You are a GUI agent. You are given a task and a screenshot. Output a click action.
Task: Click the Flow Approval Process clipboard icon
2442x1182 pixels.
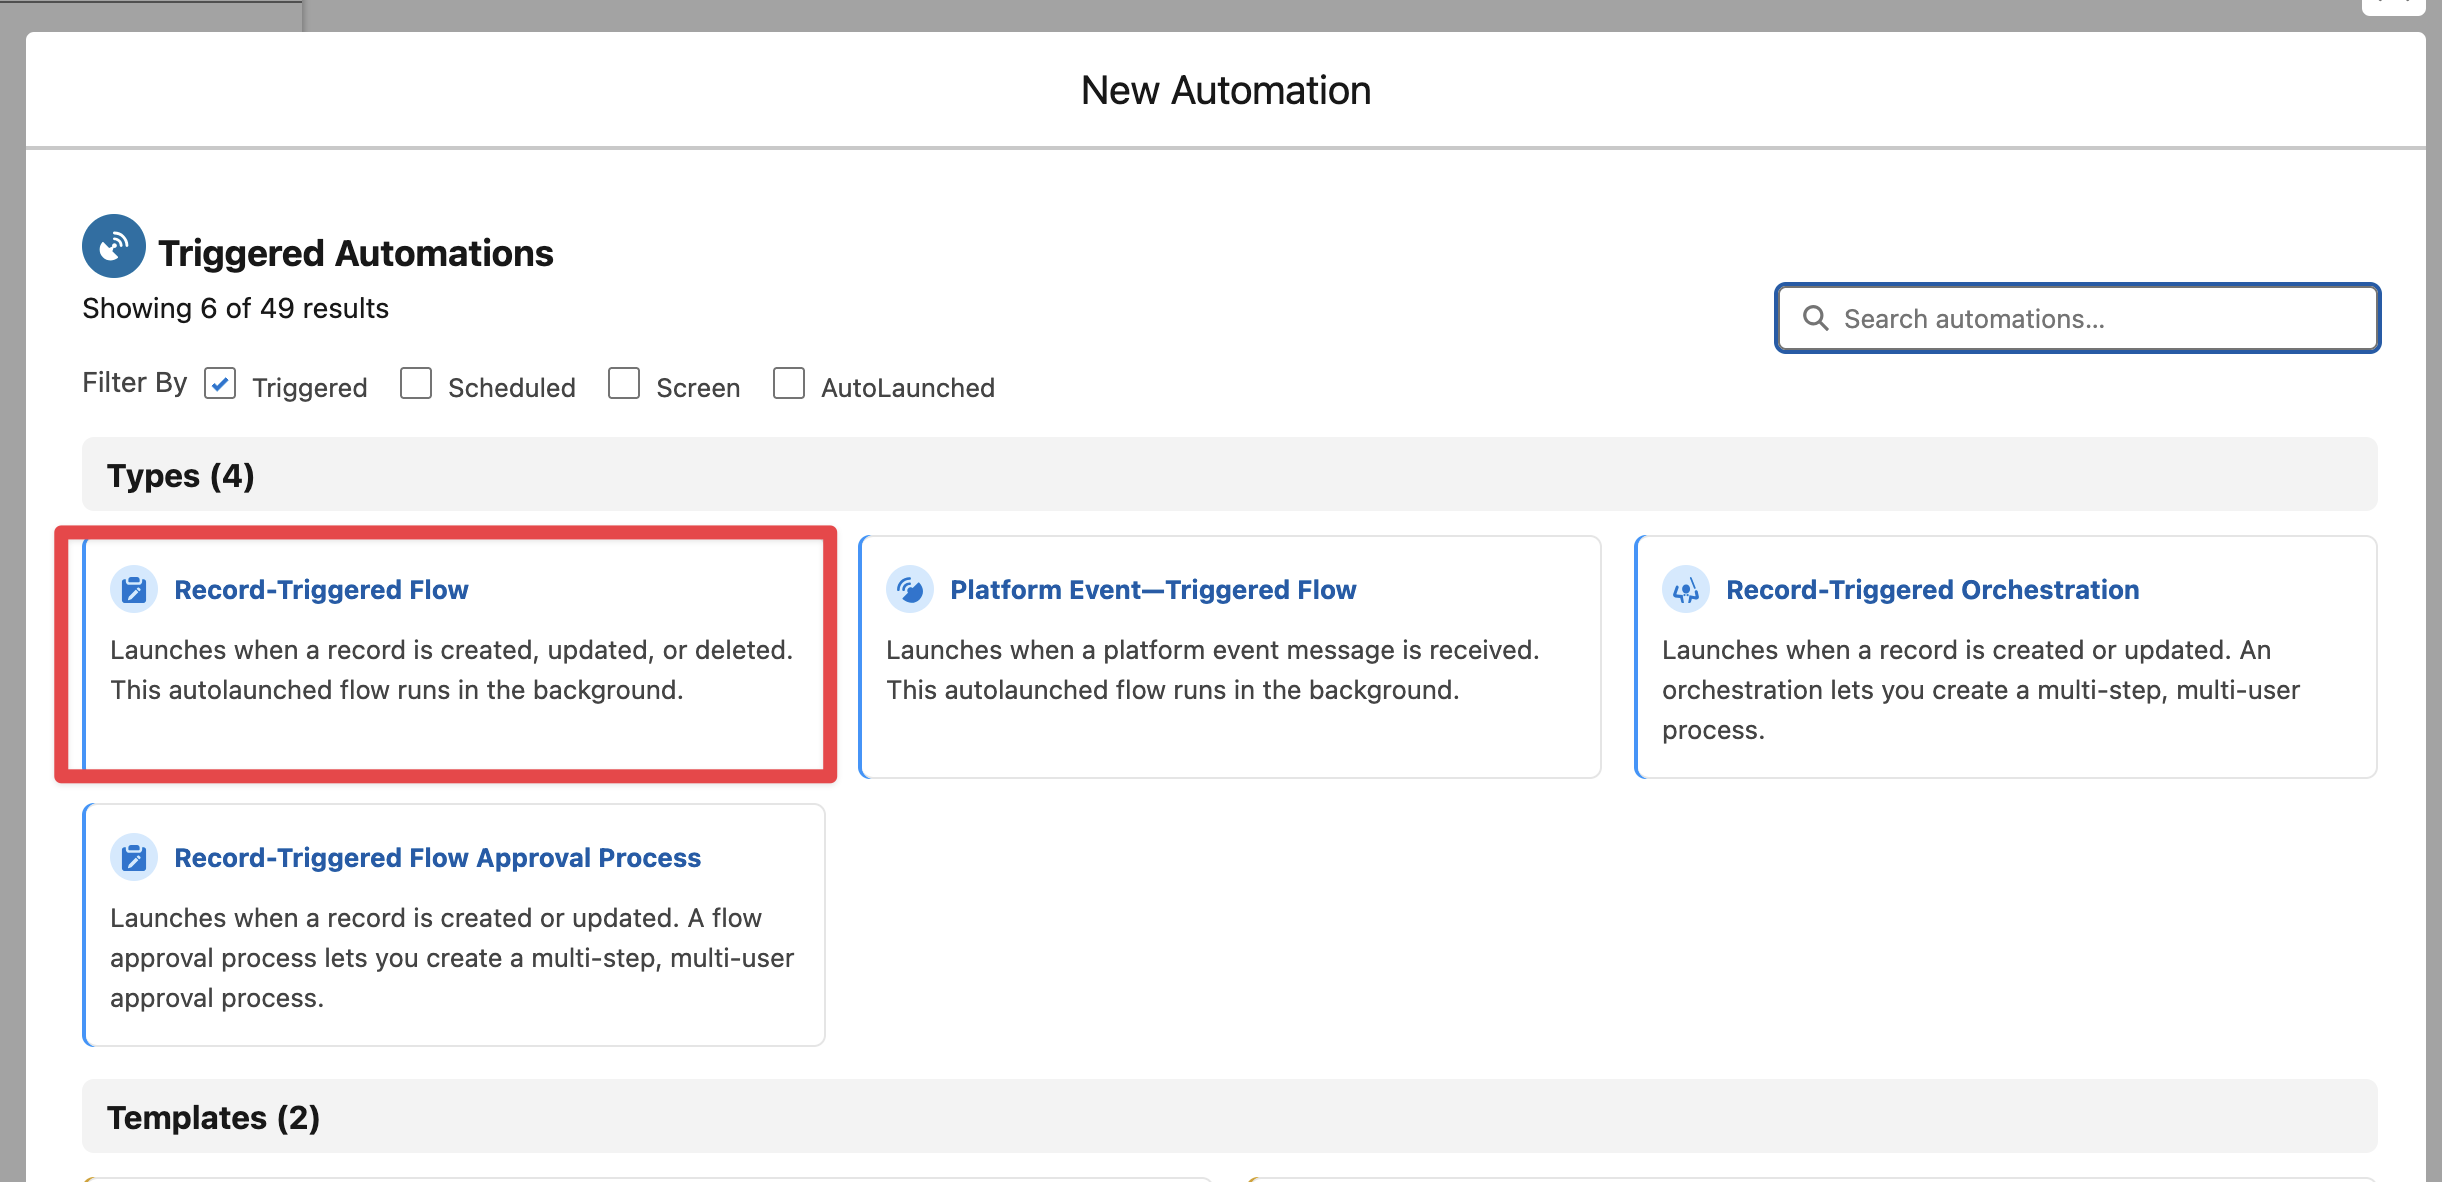[134, 858]
